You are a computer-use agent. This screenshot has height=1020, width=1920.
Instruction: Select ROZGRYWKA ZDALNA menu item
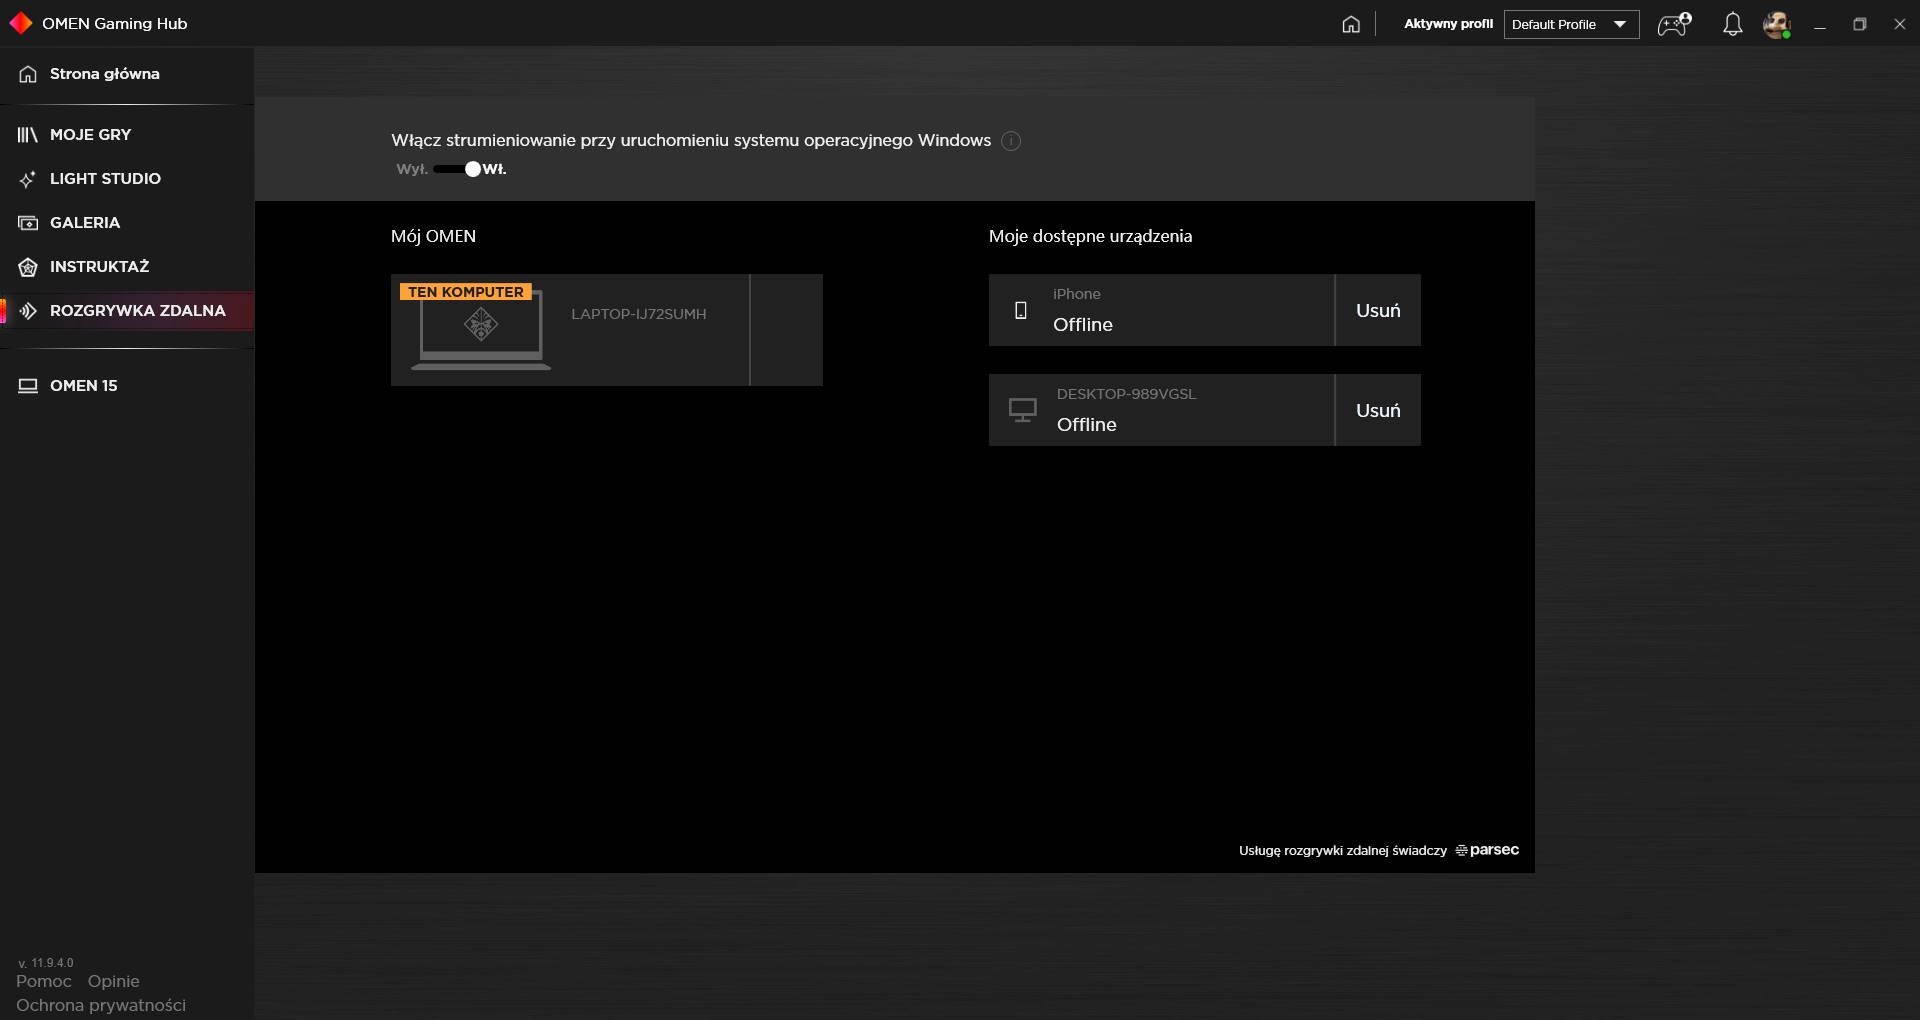coord(127,311)
